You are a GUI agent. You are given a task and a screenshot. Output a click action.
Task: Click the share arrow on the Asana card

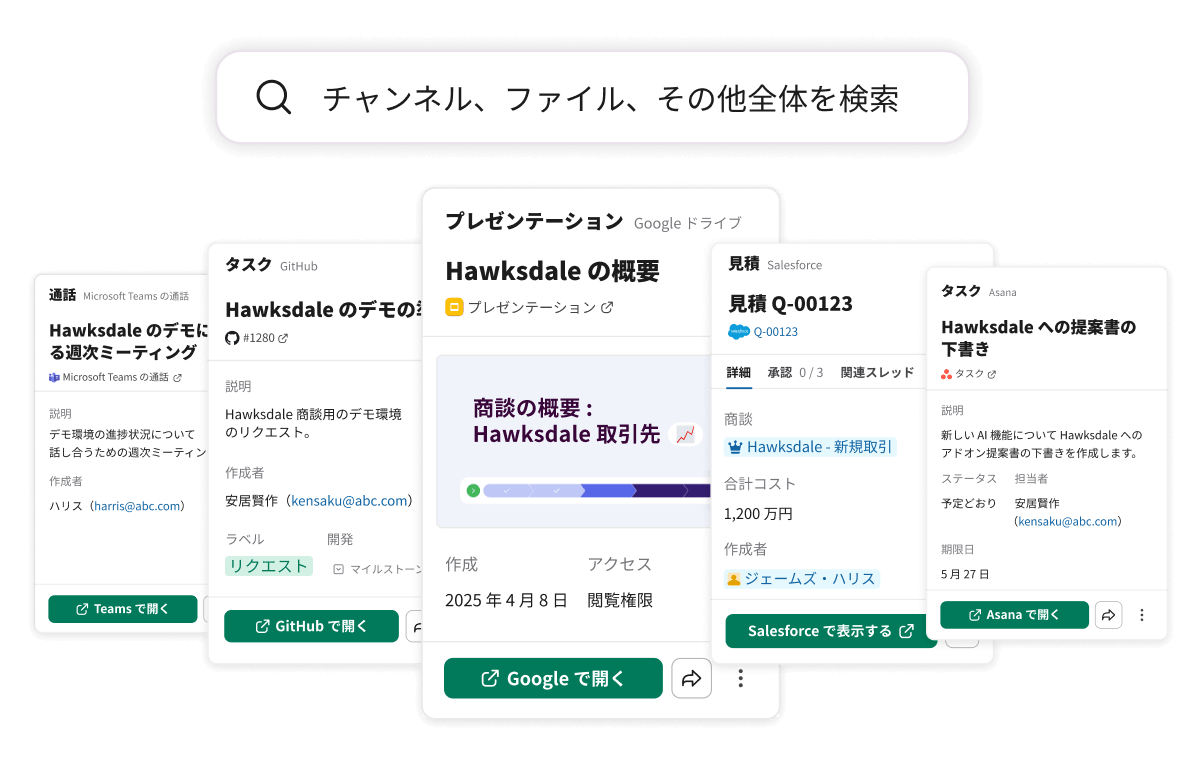tap(1108, 615)
